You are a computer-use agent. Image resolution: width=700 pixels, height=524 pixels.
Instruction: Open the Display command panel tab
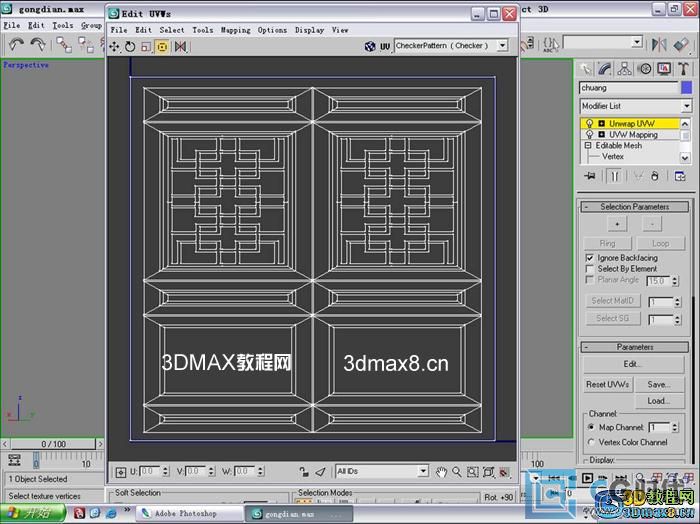tap(664, 69)
